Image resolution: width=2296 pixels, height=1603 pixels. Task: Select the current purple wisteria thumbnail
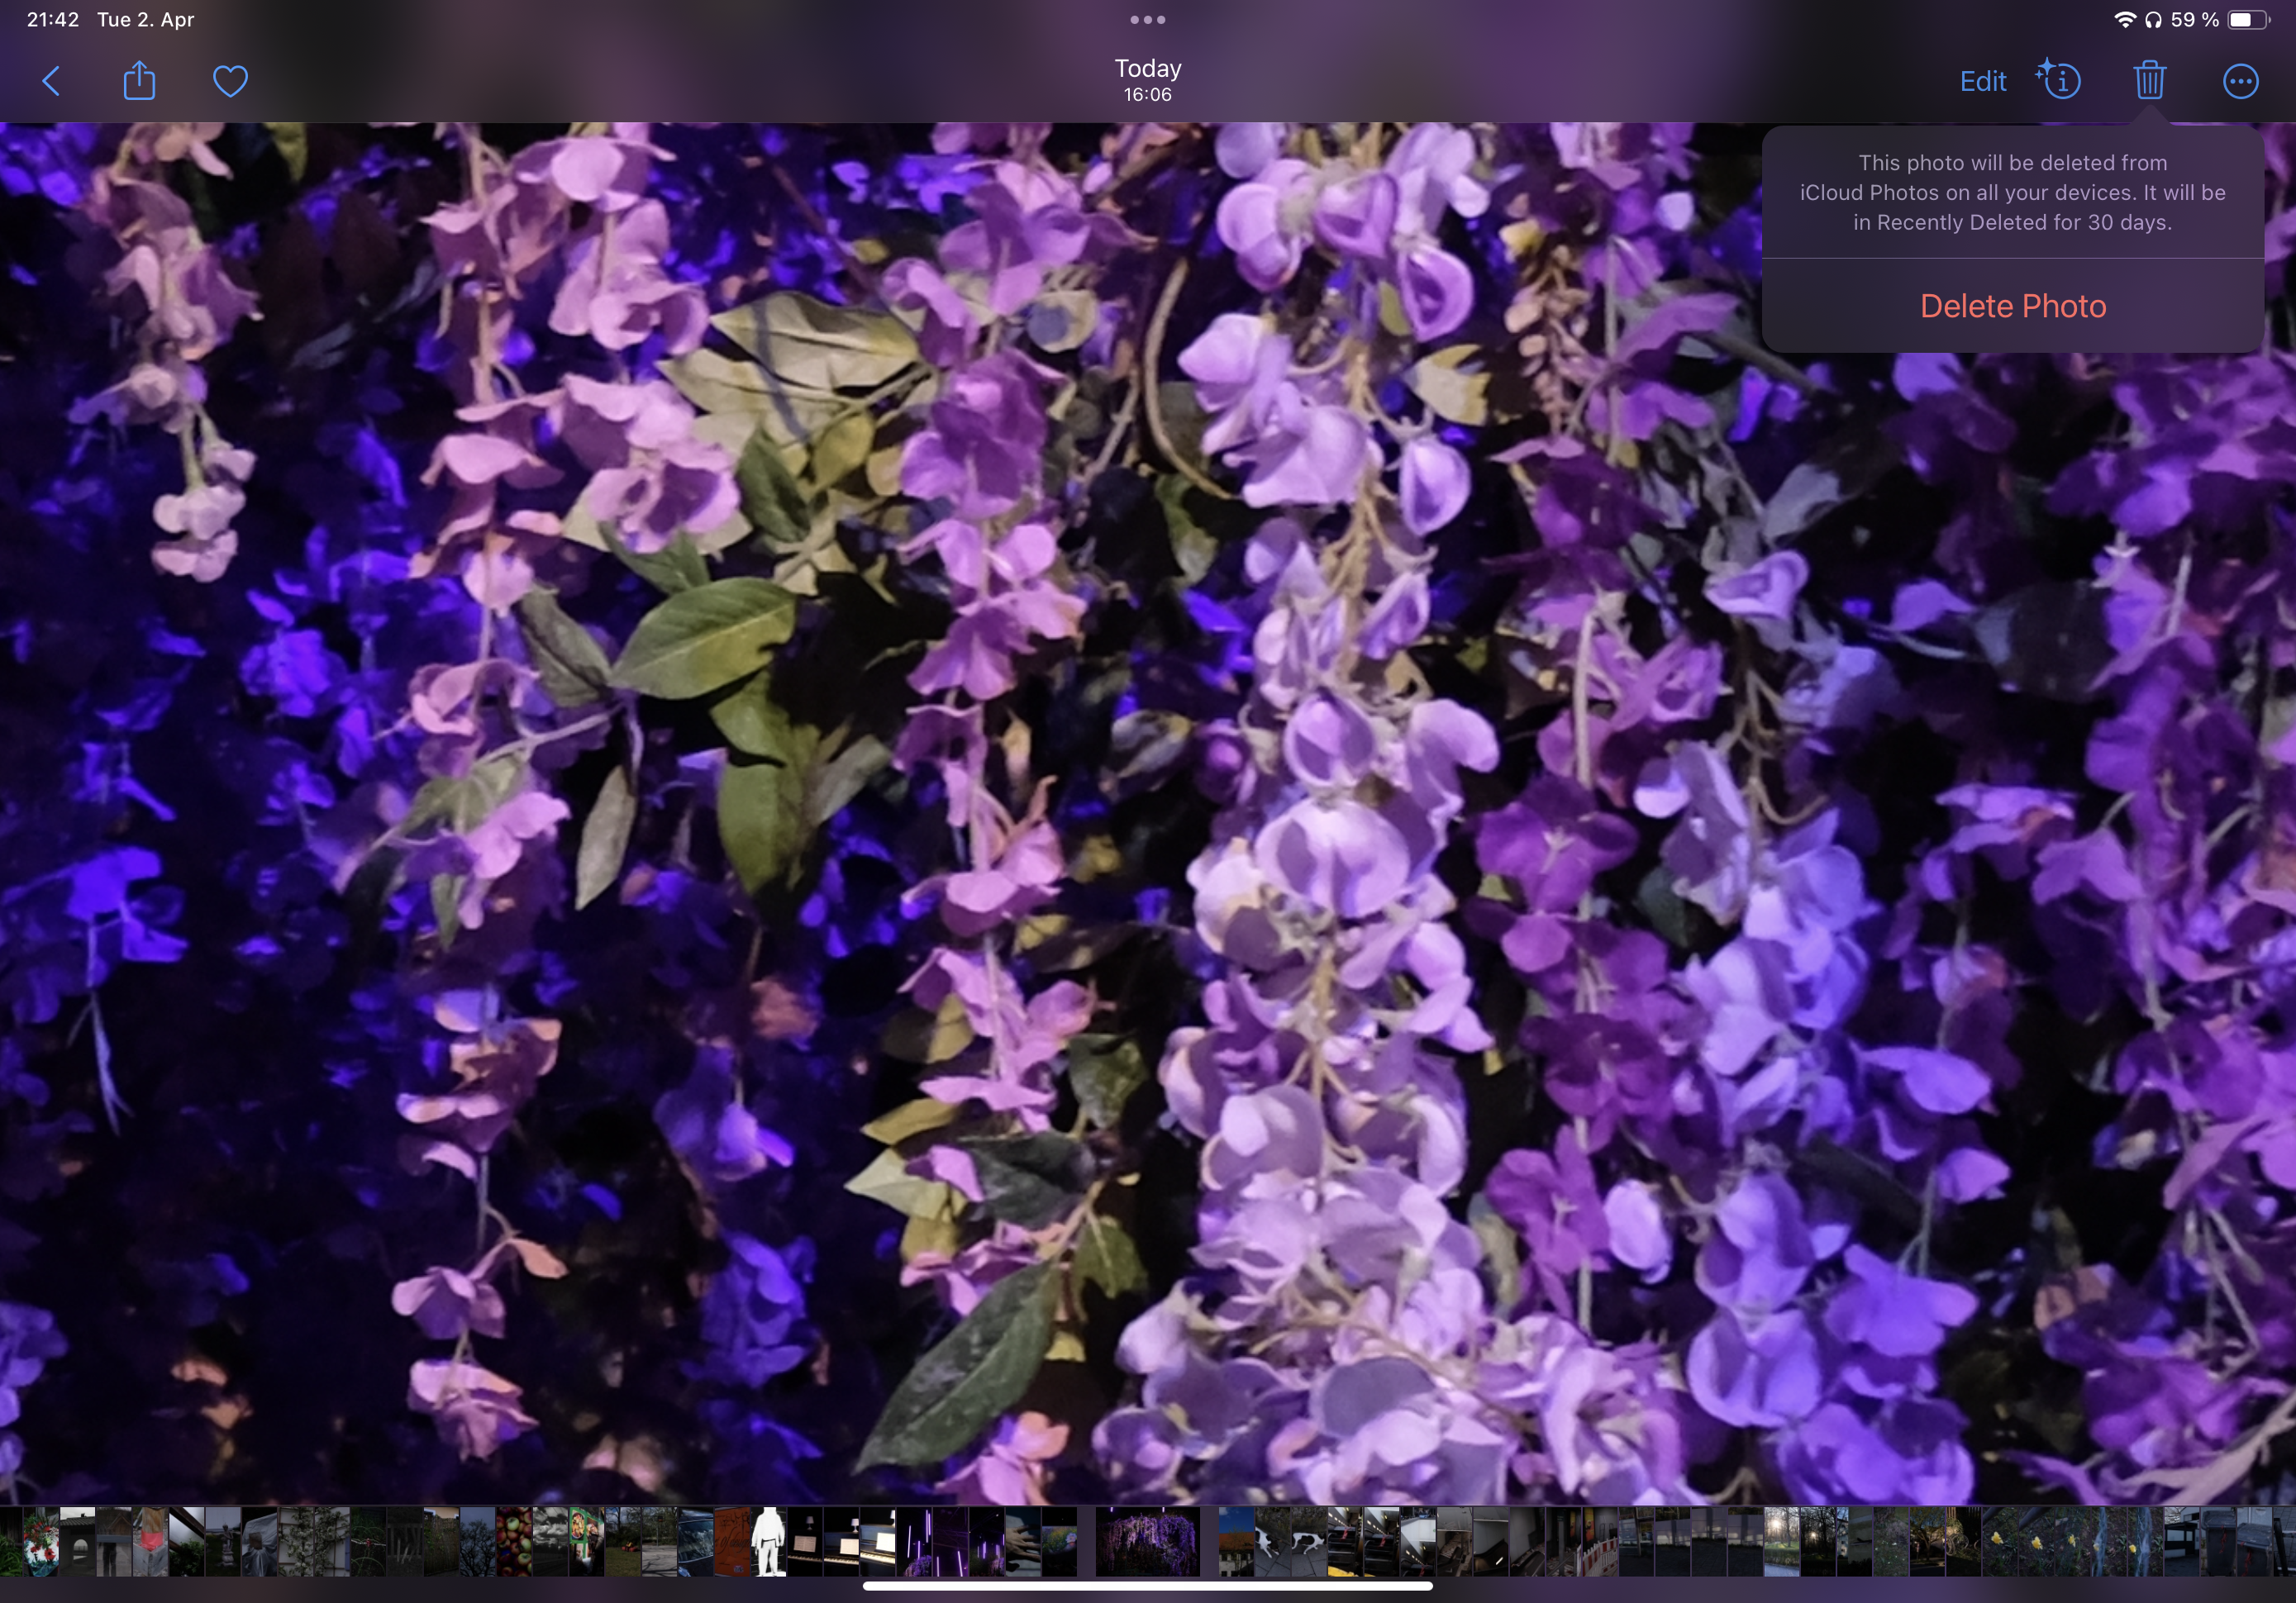click(1148, 1542)
